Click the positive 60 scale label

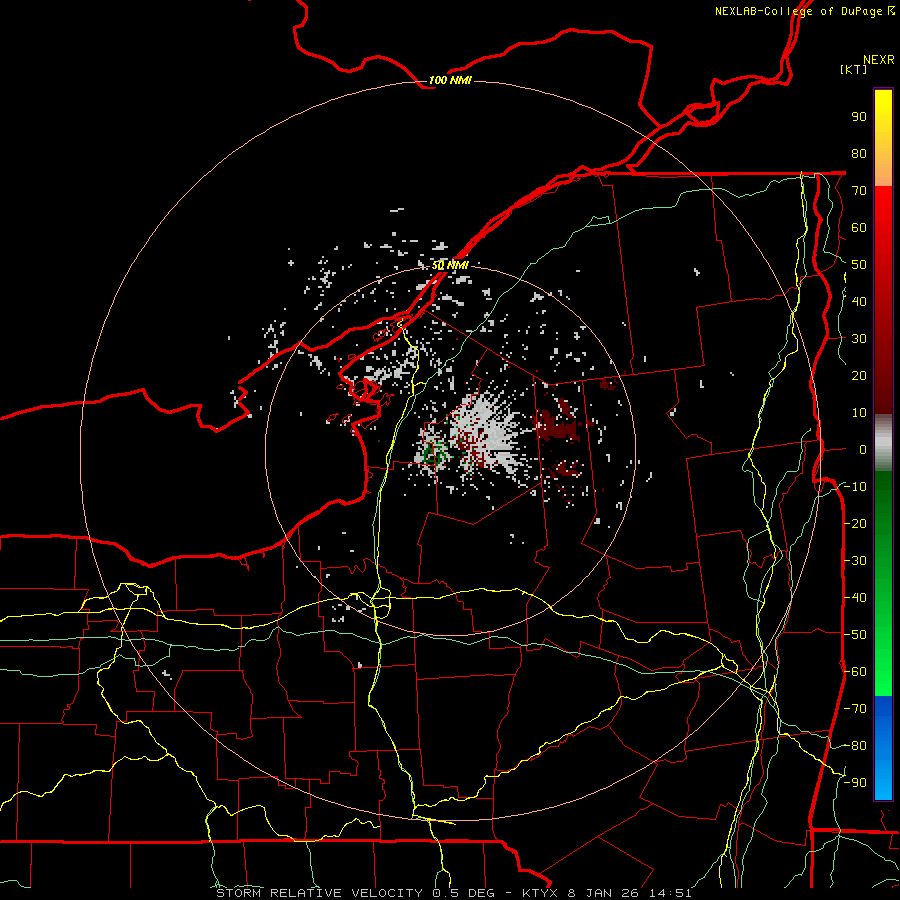click(859, 227)
